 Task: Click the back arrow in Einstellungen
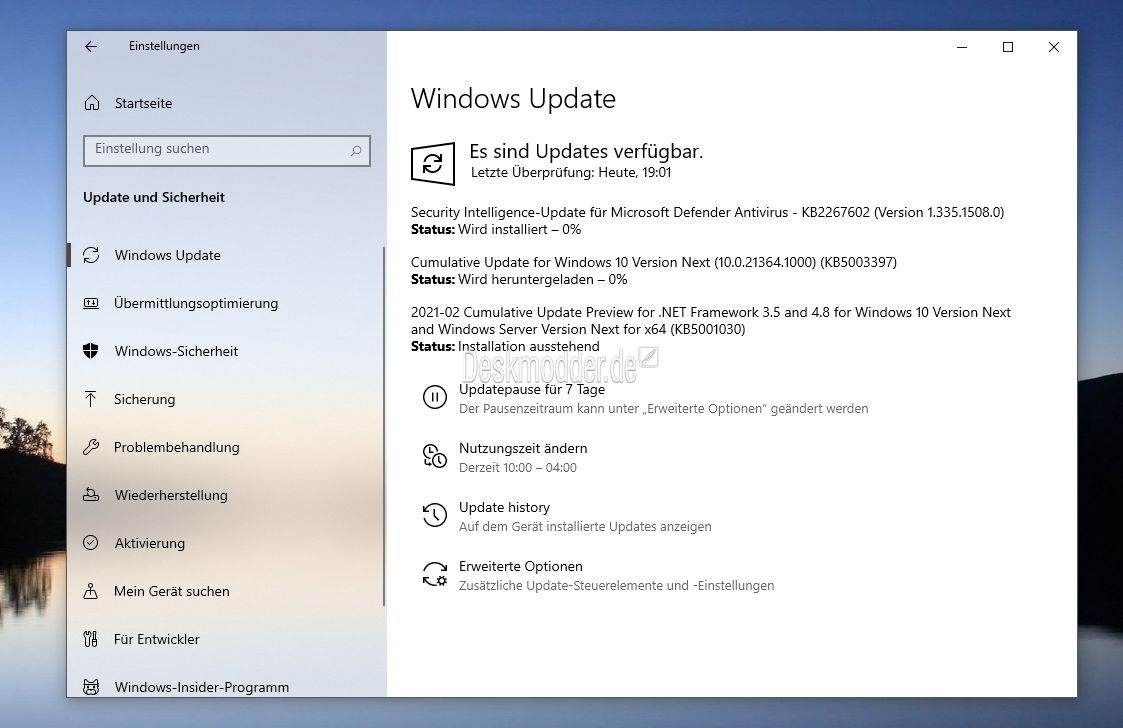tap(91, 47)
